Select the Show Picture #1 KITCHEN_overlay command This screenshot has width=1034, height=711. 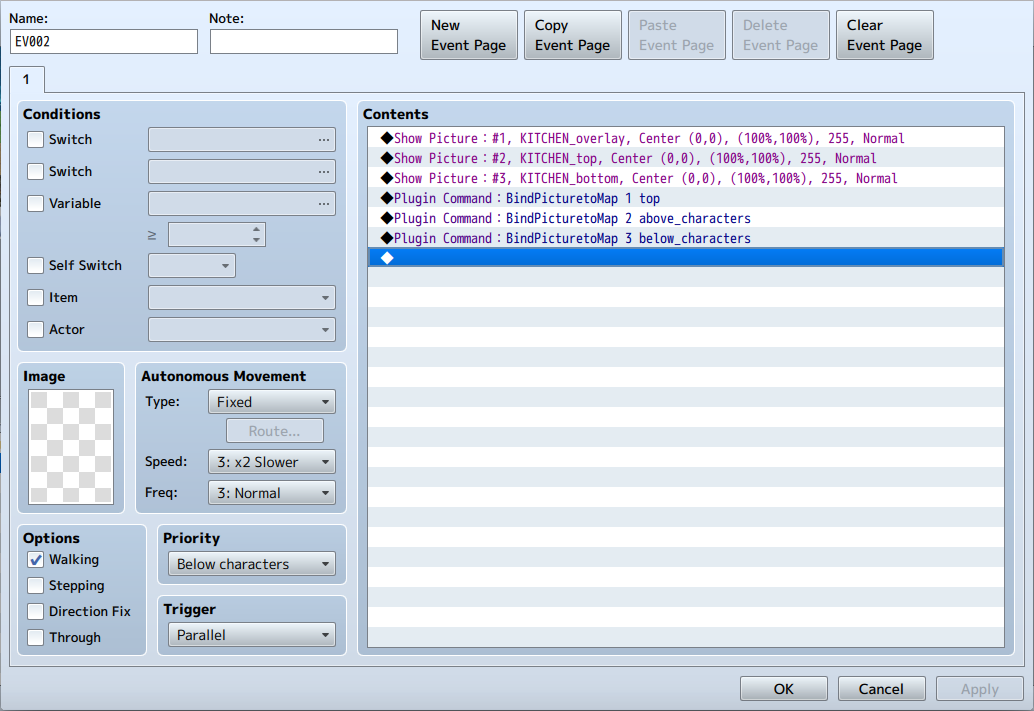(686, 139)
